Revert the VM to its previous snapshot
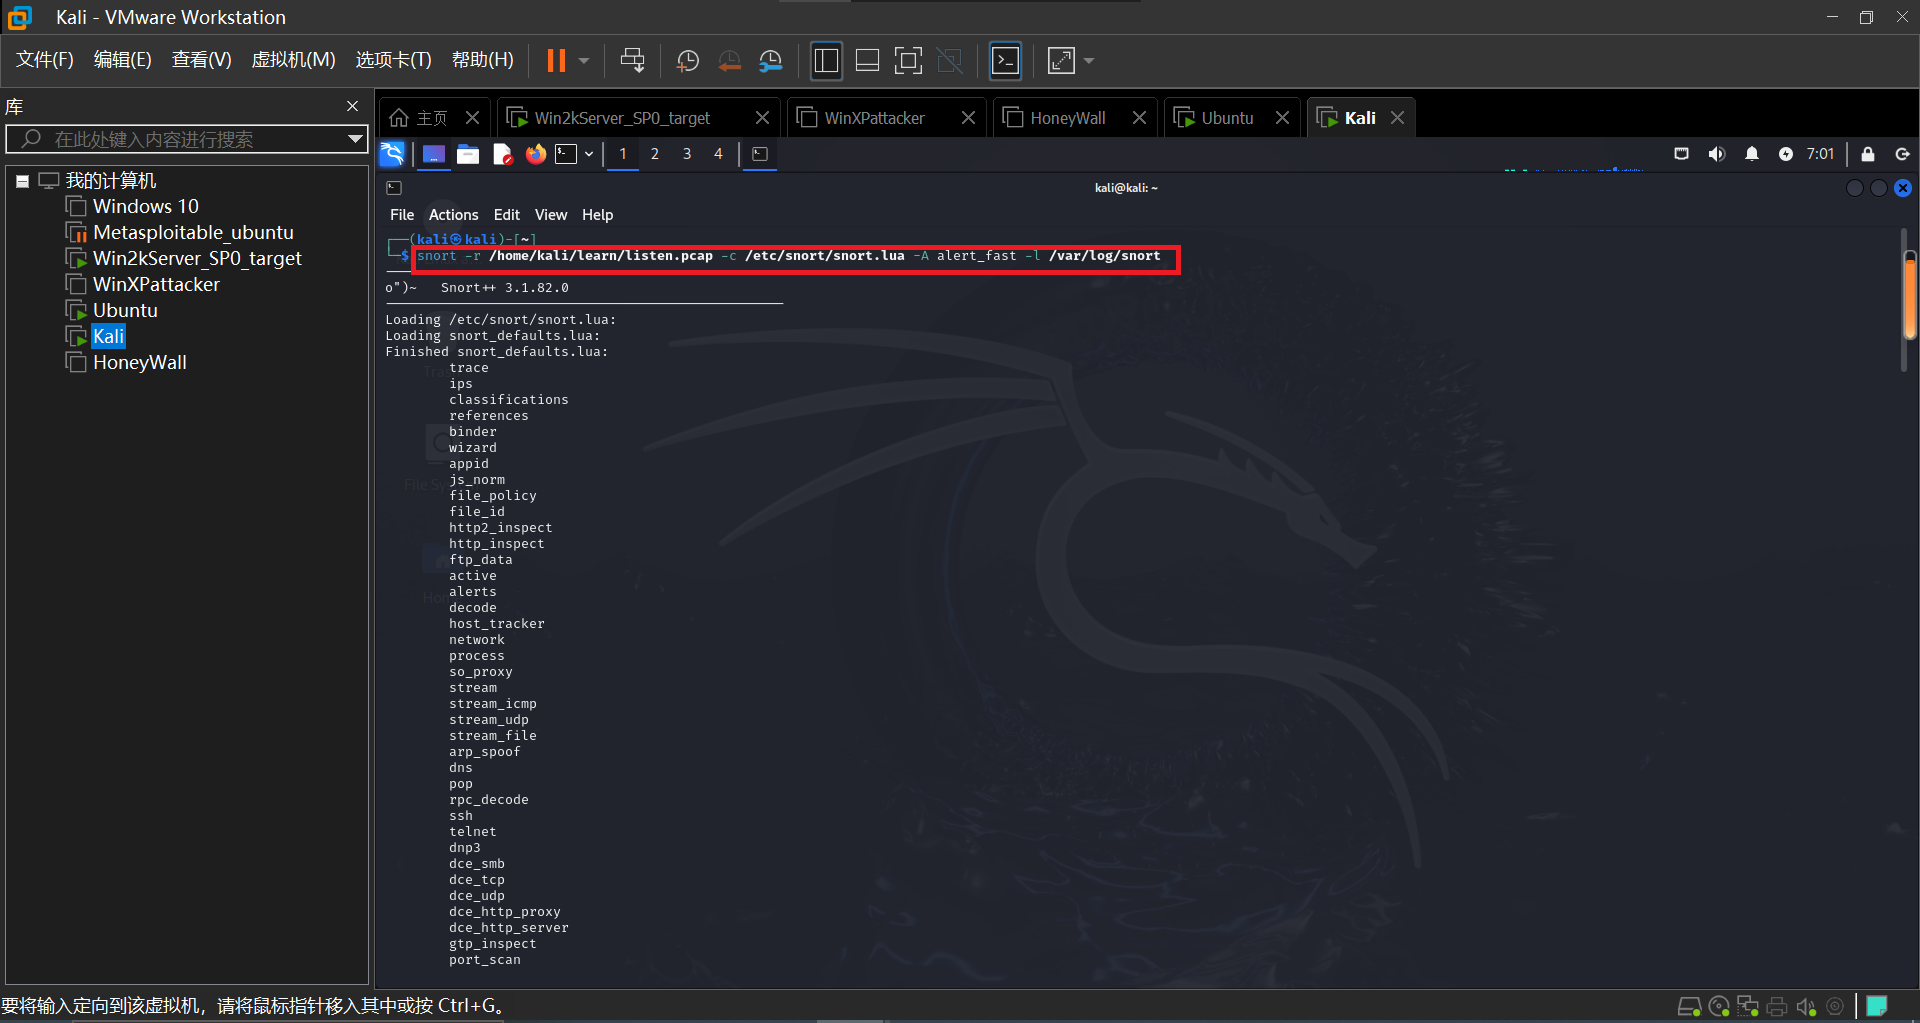1920x1023 pixels. pos(730,61)
